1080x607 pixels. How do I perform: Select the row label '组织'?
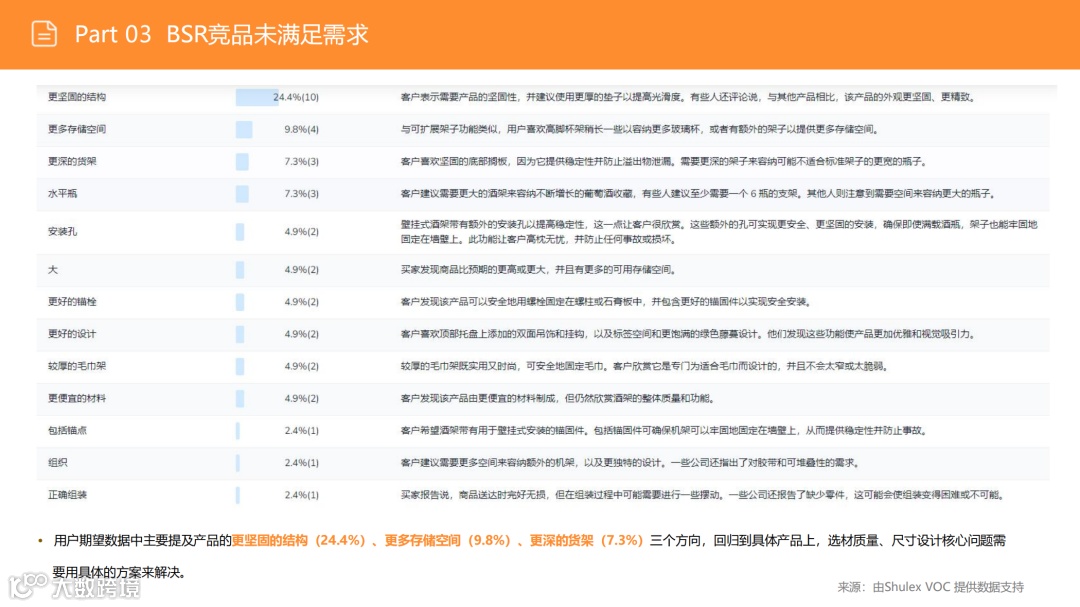(x=57, y=463)
